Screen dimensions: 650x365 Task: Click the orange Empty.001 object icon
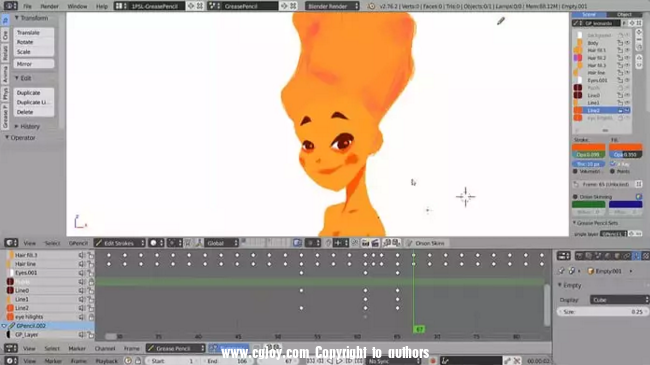591,271
